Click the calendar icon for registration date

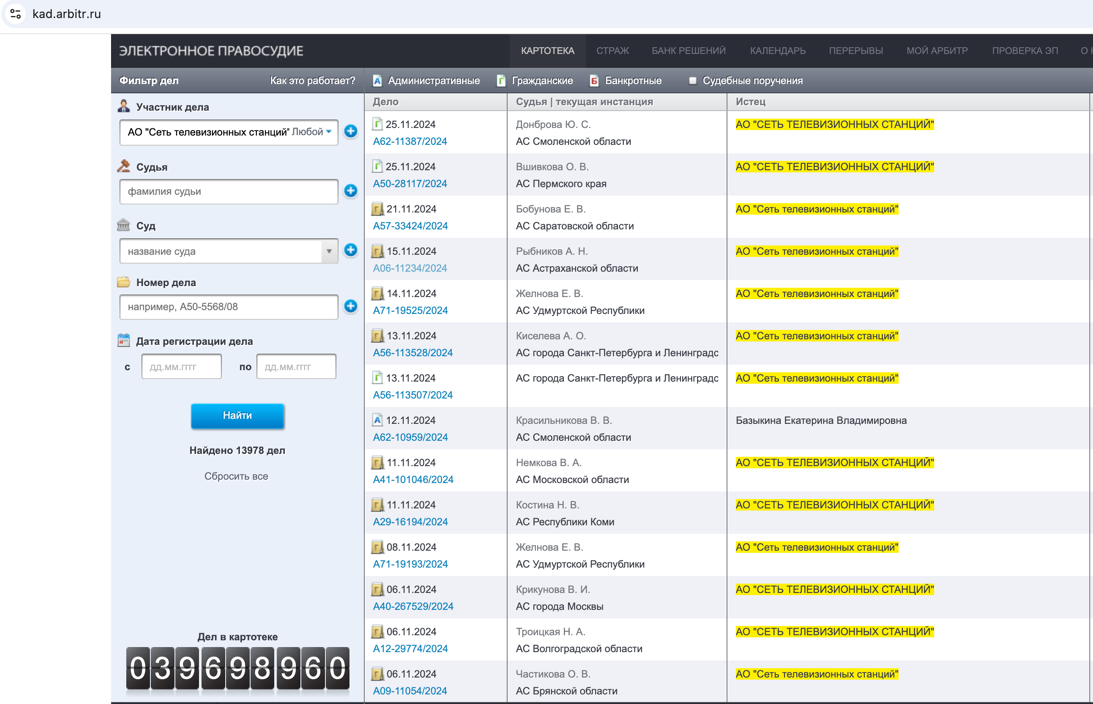(x=123, y=341)
